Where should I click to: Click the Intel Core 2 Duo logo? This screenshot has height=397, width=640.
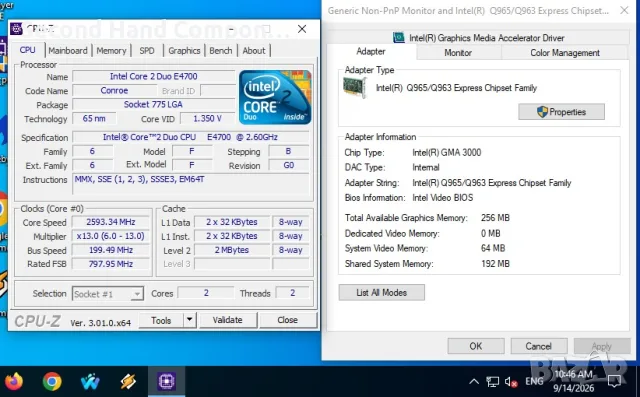pos(275,97)
